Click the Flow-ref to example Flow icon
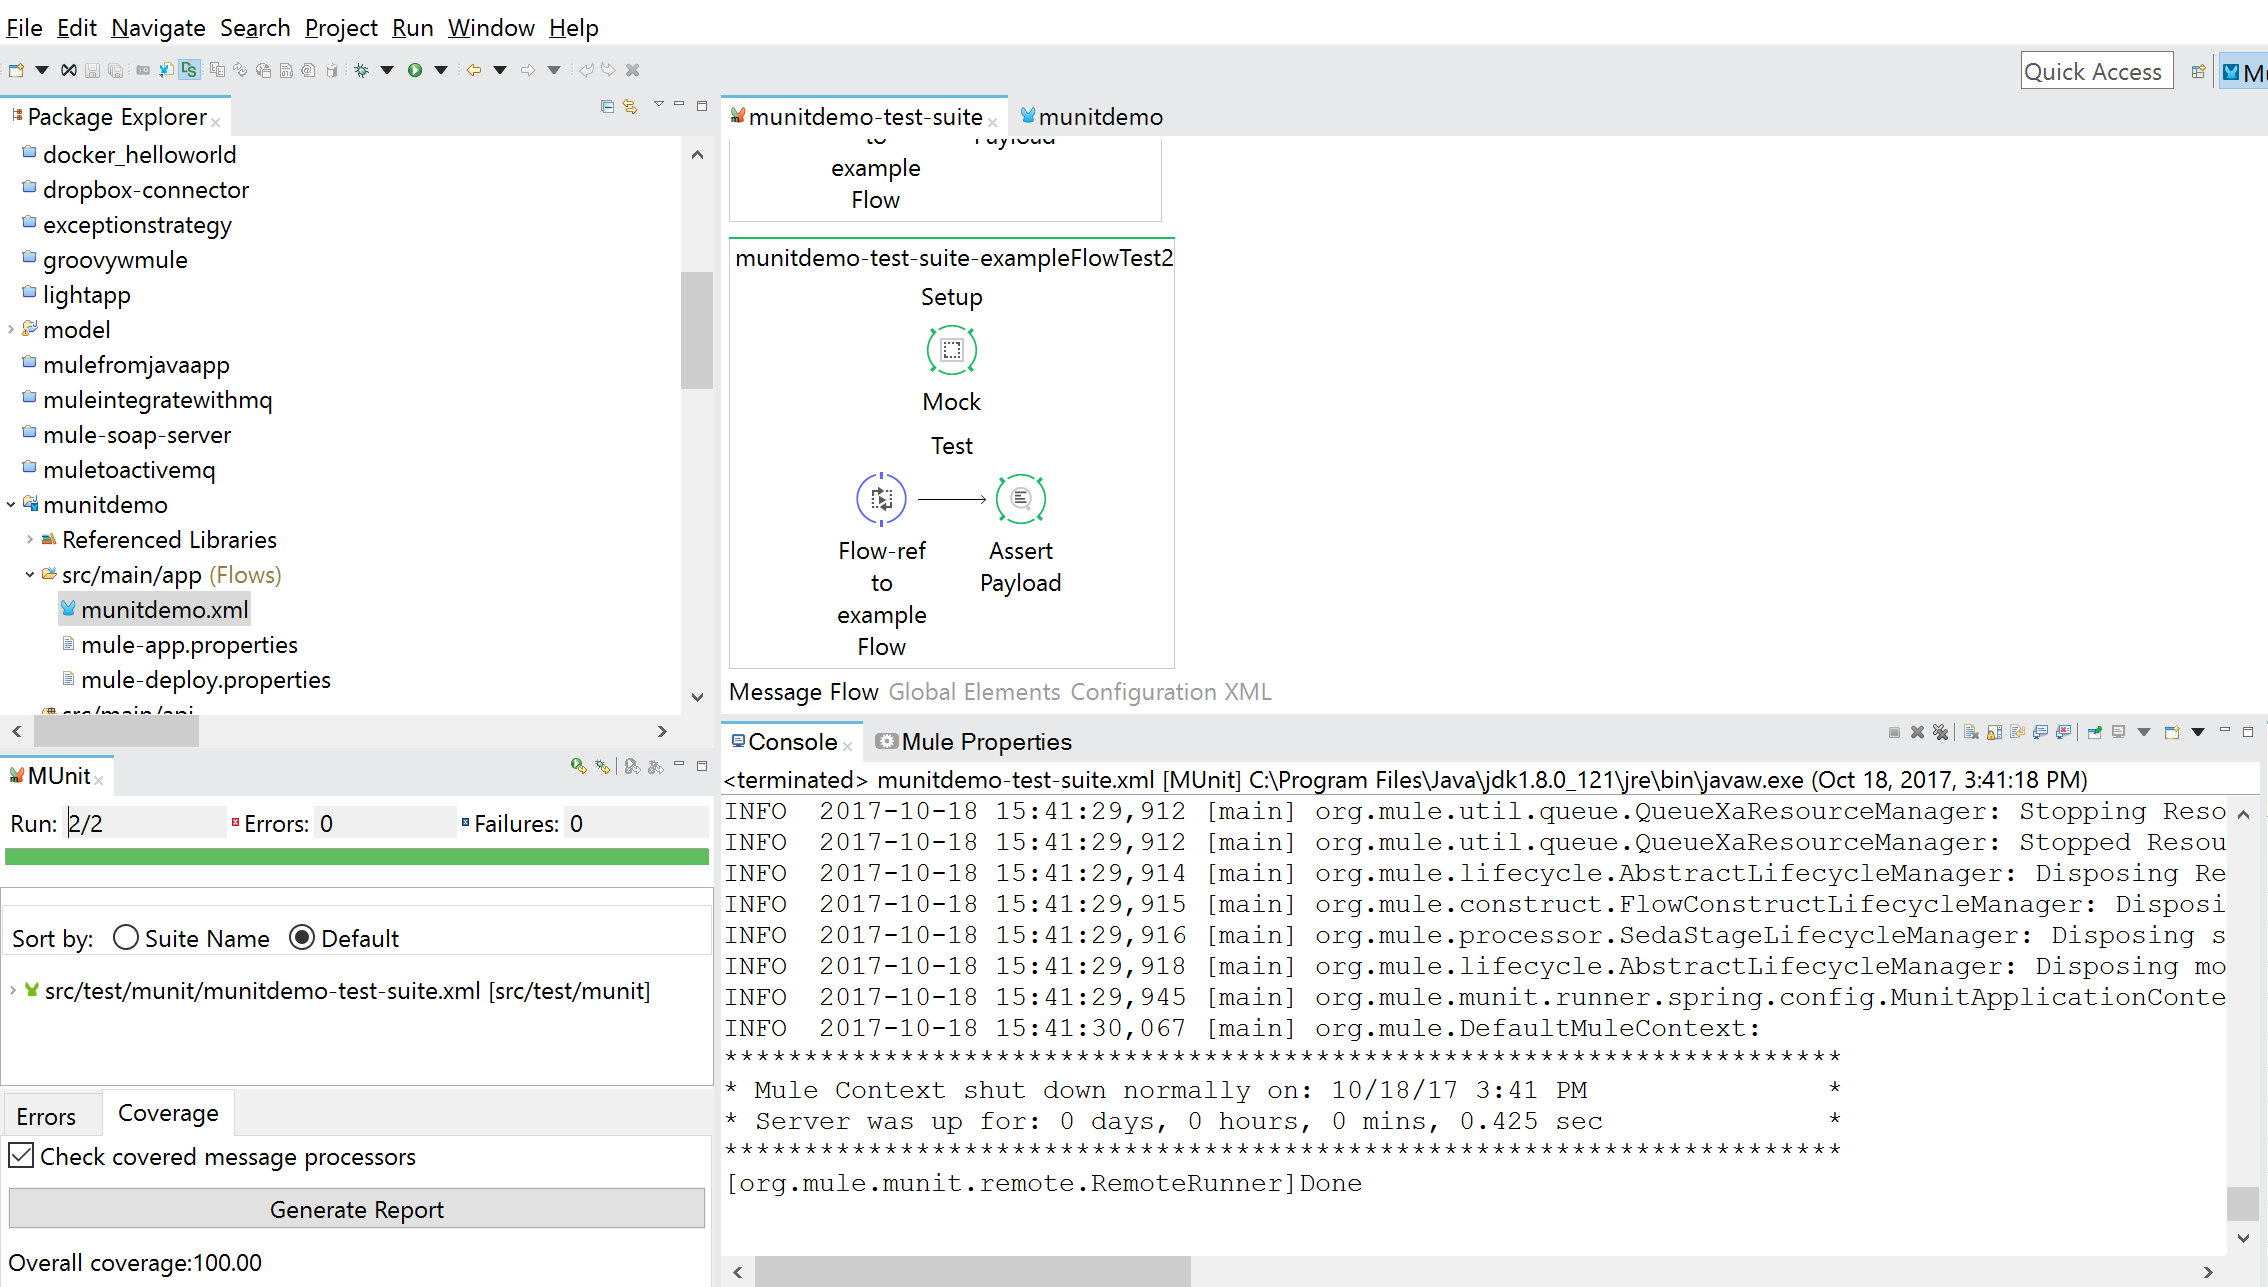The image size is (2268, 1287). click(x=882, y=499)
